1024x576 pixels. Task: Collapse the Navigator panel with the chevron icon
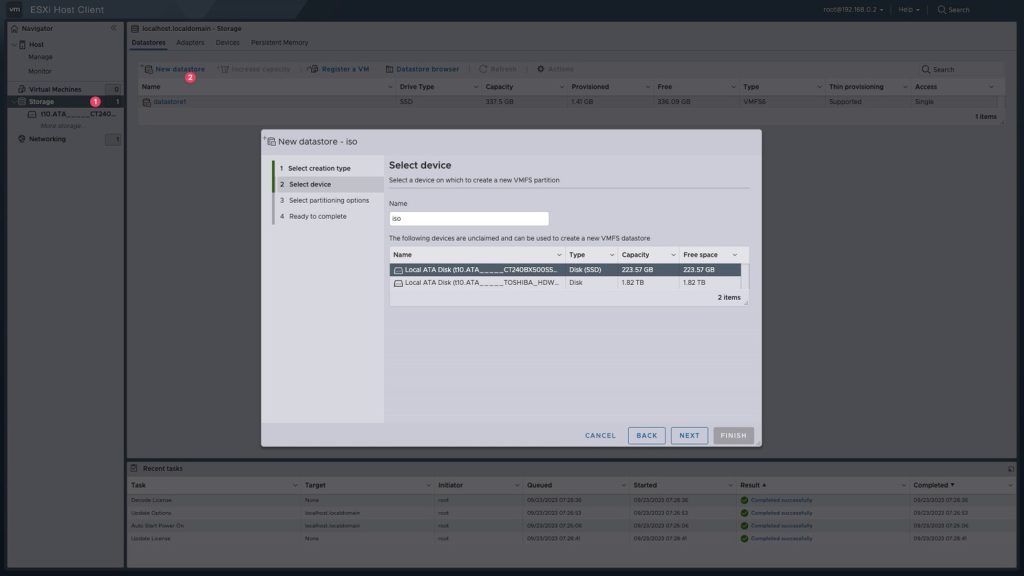[114, 28]
